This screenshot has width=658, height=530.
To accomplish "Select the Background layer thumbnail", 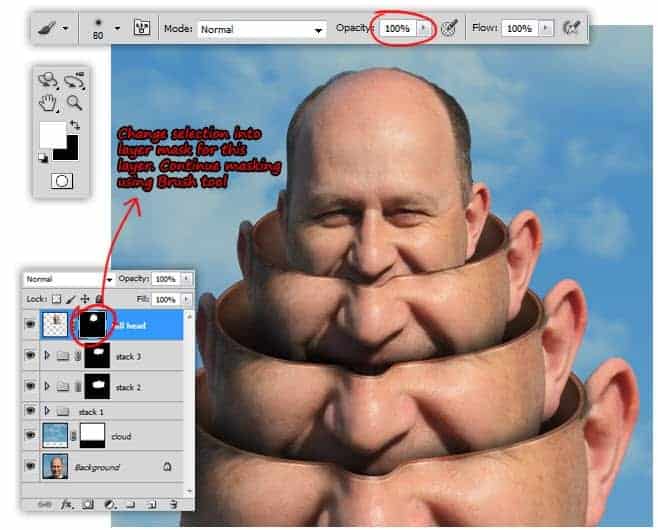I will click(x=55, y=466).
